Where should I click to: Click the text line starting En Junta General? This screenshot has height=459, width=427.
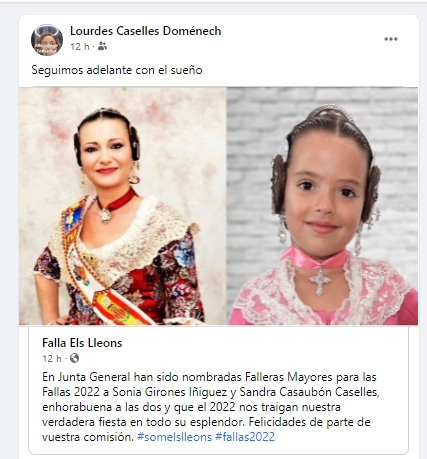click(x=209, y=377)
